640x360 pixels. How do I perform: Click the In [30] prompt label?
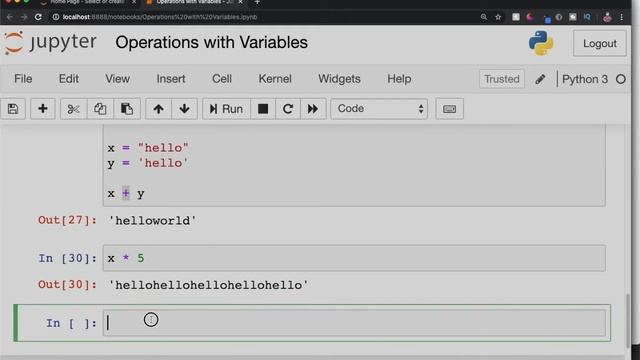[x=67, y=258]
